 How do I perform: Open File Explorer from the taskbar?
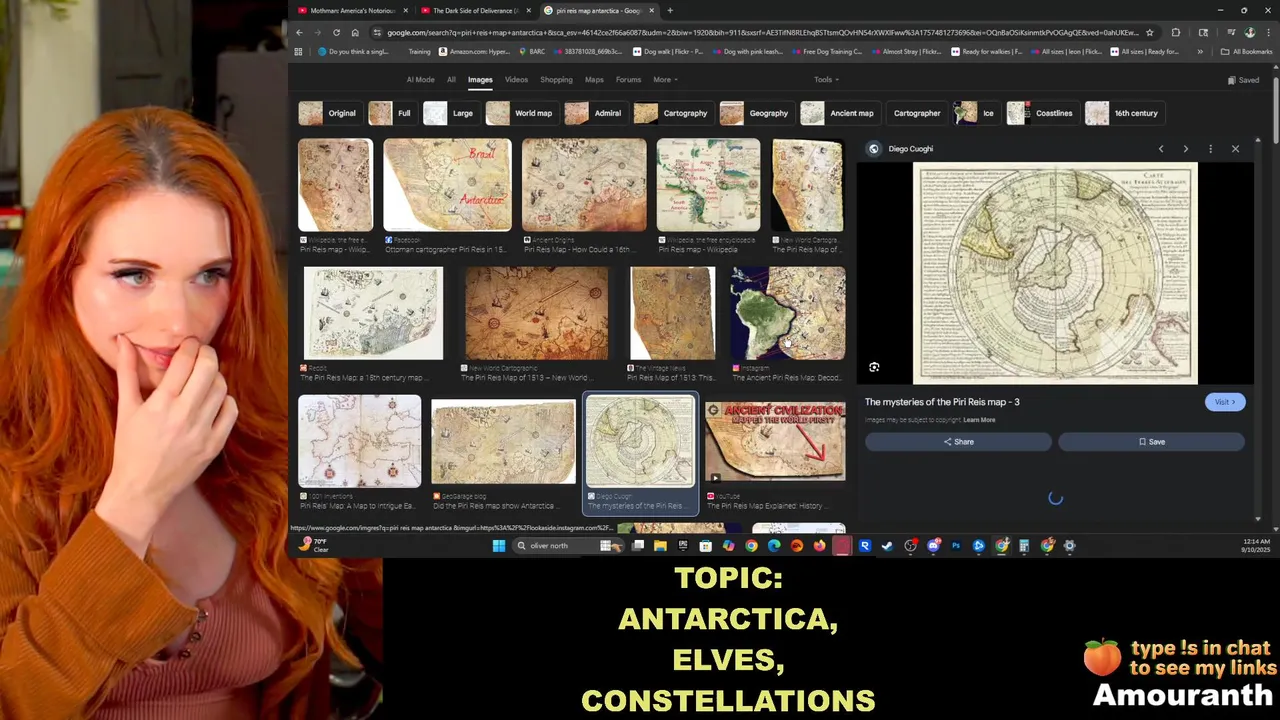(x=660, y=546)
